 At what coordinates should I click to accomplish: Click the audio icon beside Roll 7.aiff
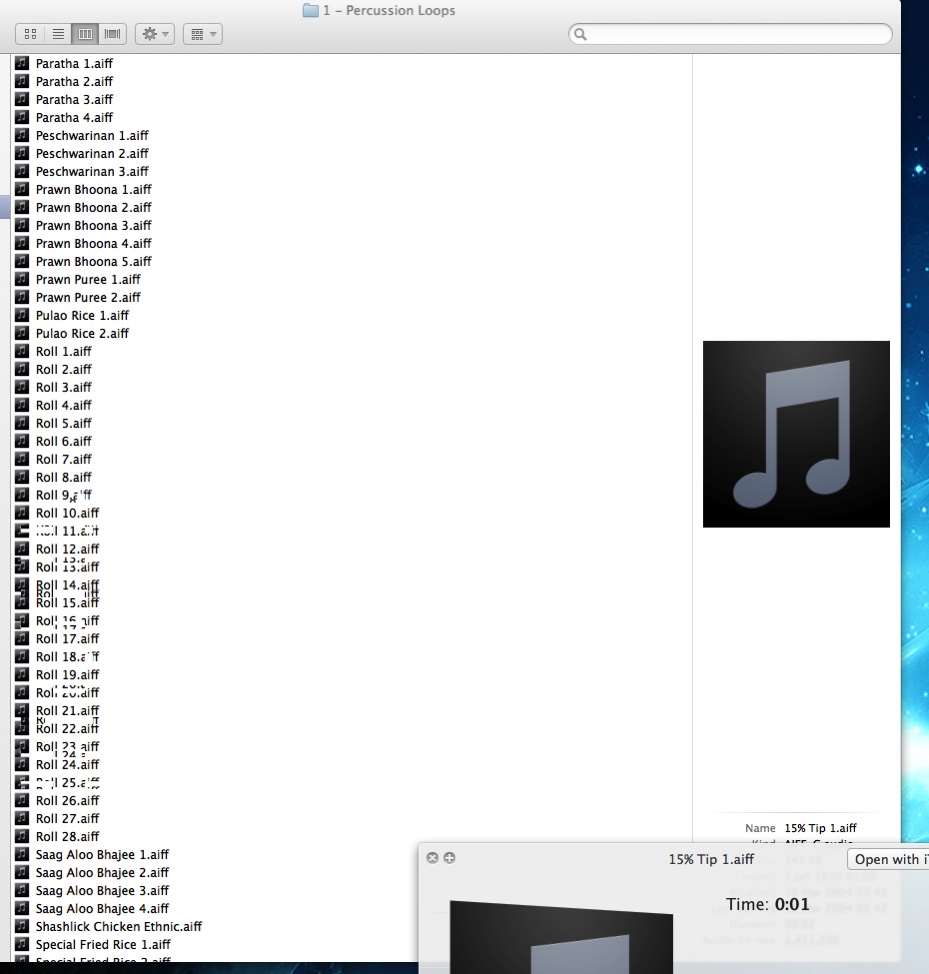tap(22, 459)
